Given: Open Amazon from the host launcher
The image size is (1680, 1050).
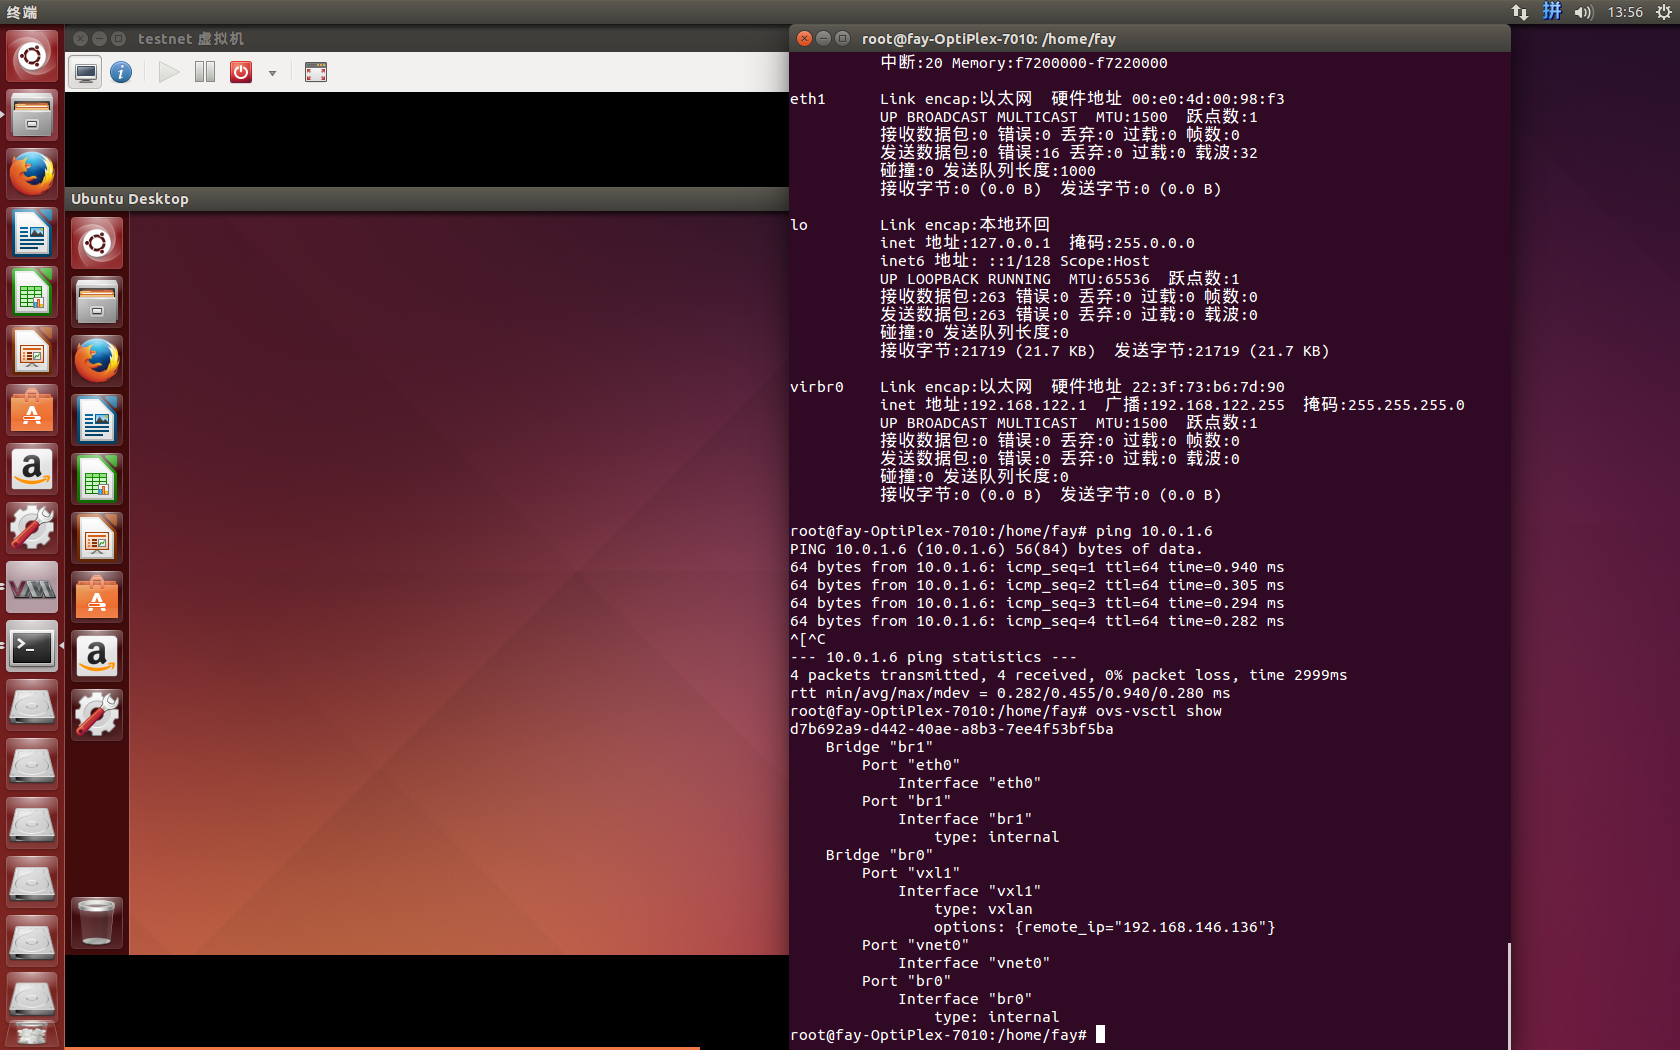Looking at the screenshot, I should pos(32,469).
